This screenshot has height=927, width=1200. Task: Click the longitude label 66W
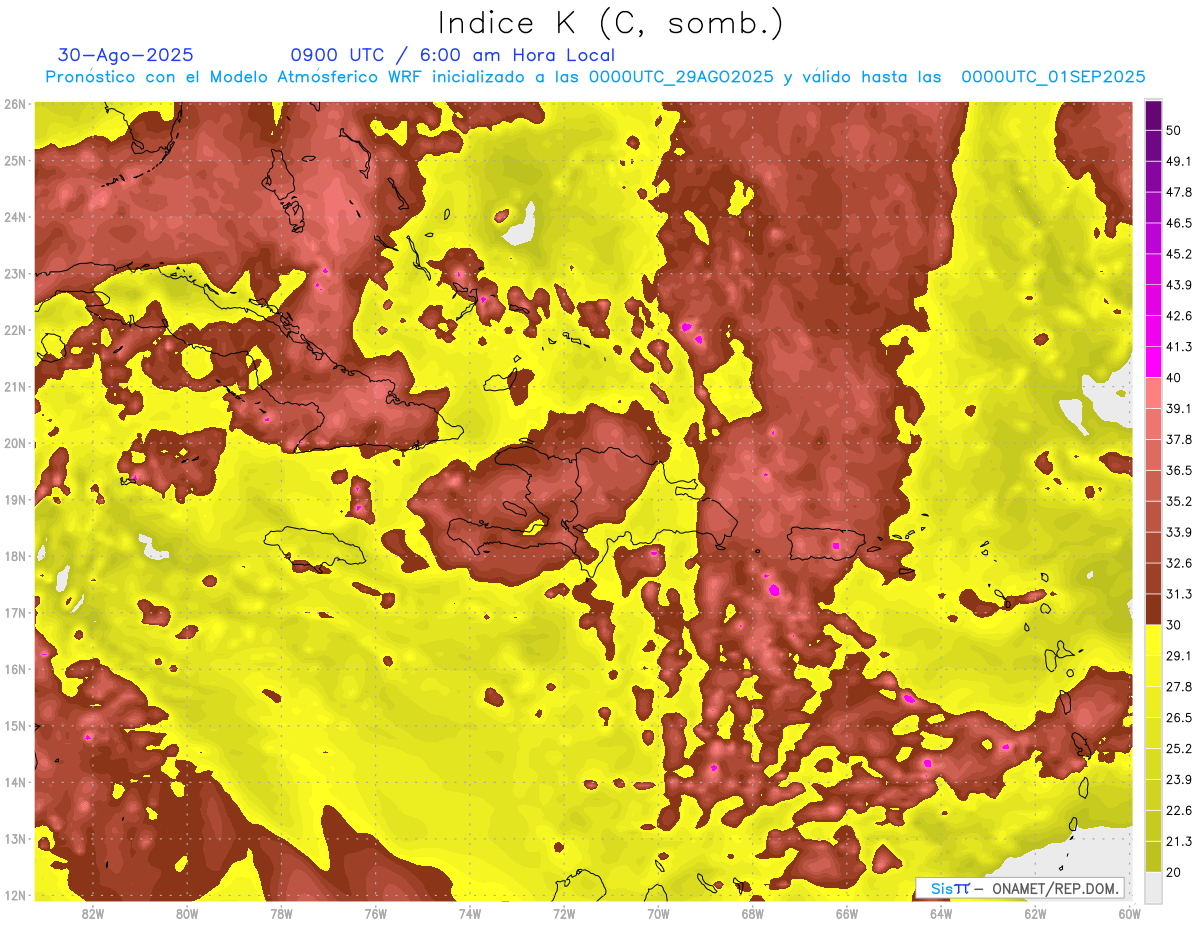click(846, 913)
